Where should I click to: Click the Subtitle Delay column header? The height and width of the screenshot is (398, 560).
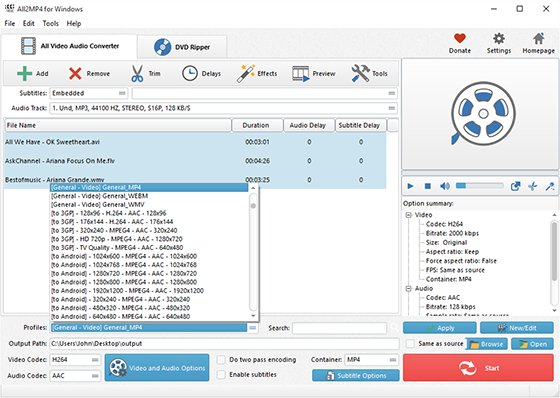(360, 125)
